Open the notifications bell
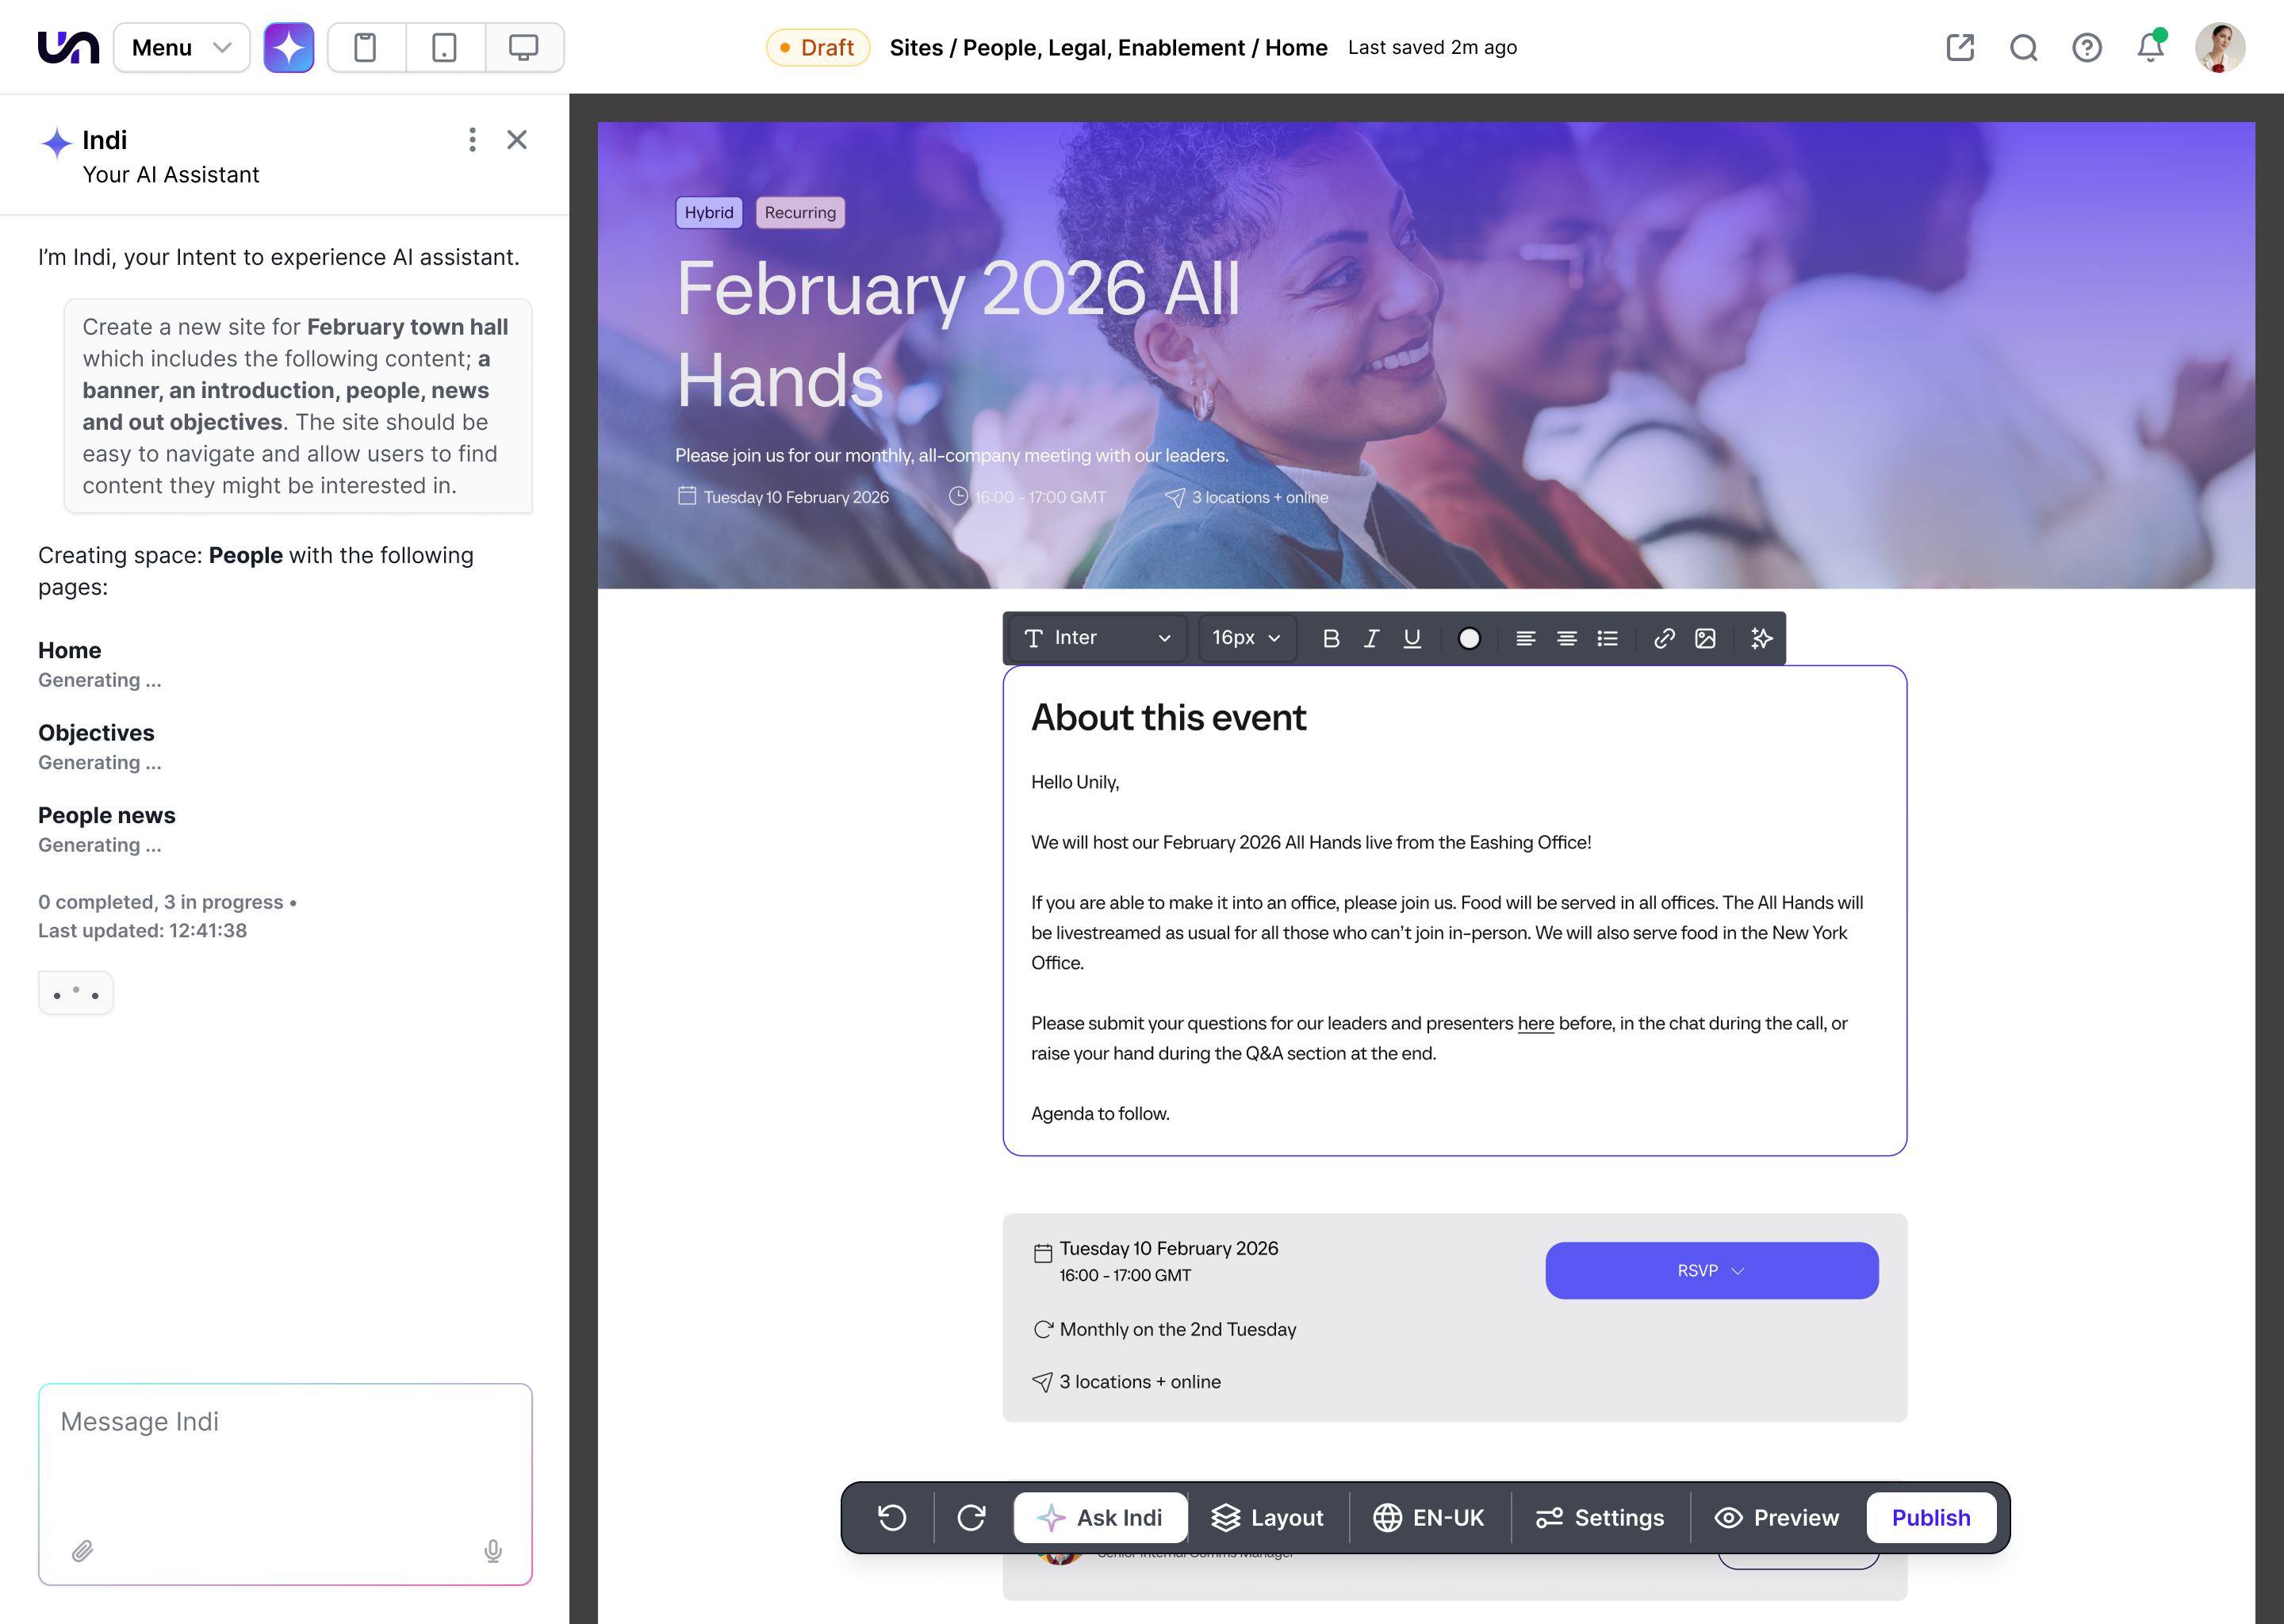 2150,47
